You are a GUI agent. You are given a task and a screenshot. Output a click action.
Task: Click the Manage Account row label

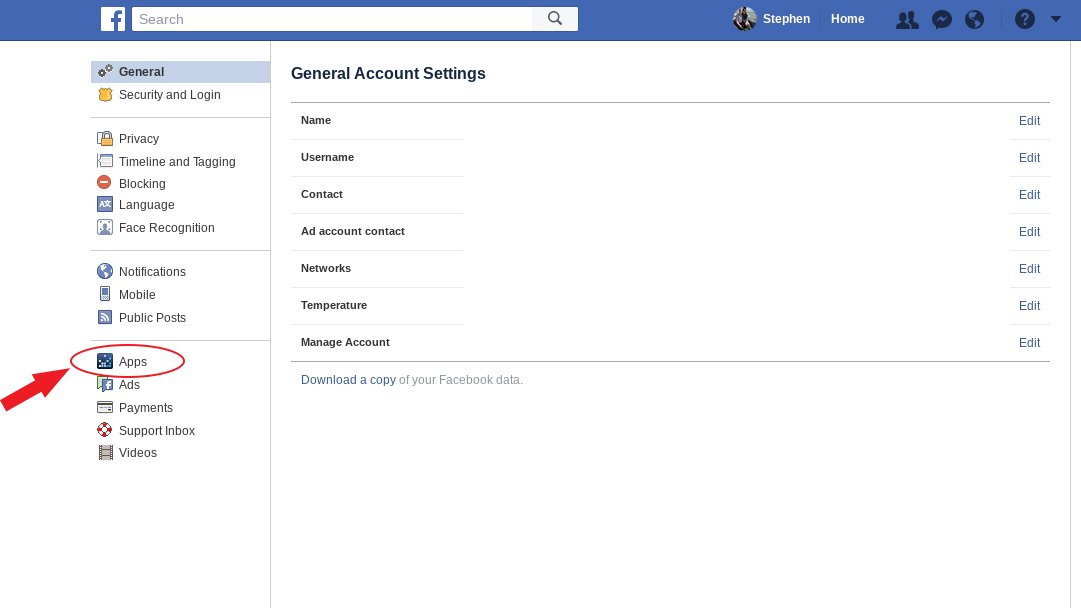[345, 343]
